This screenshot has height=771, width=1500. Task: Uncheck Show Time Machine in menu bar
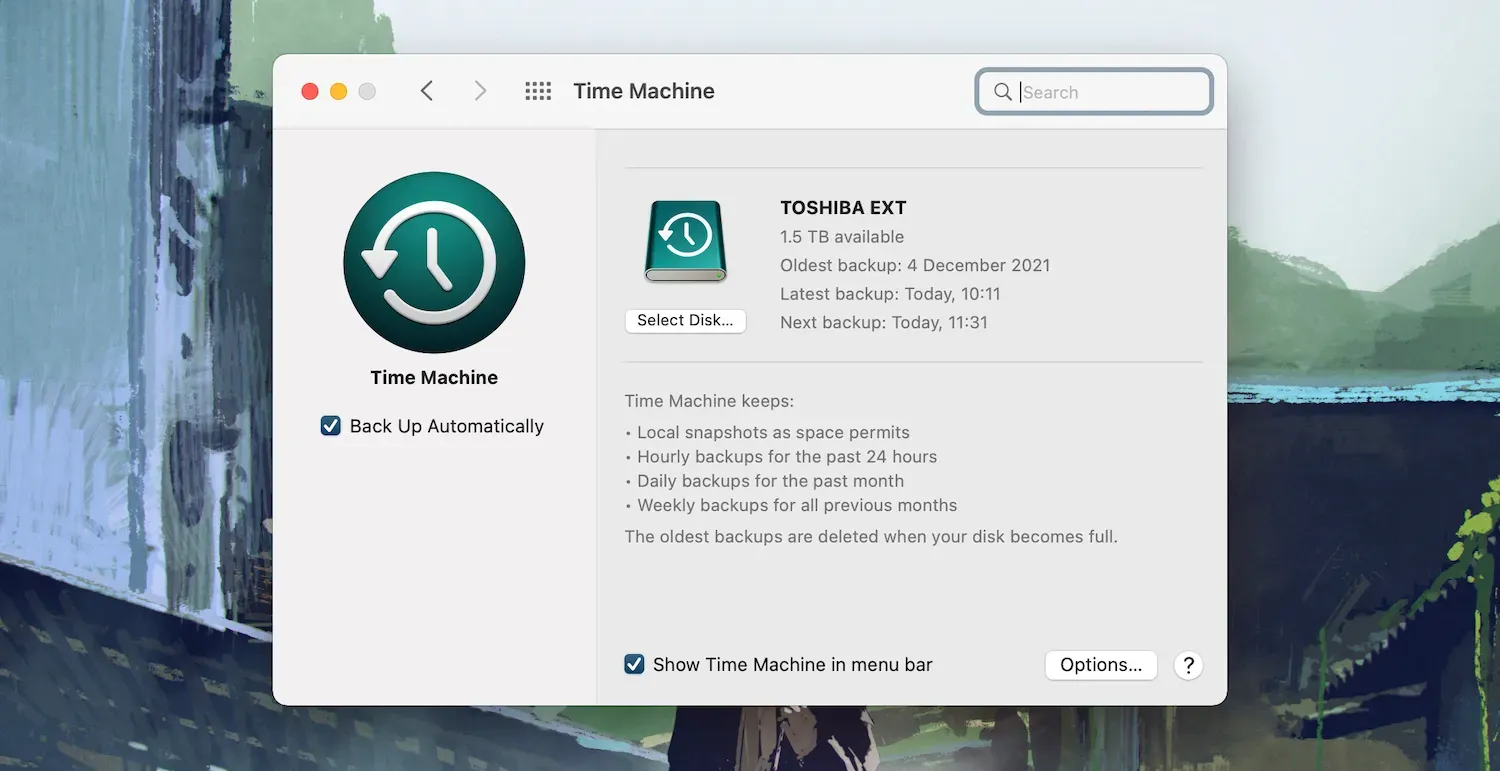tap(634, 663)
